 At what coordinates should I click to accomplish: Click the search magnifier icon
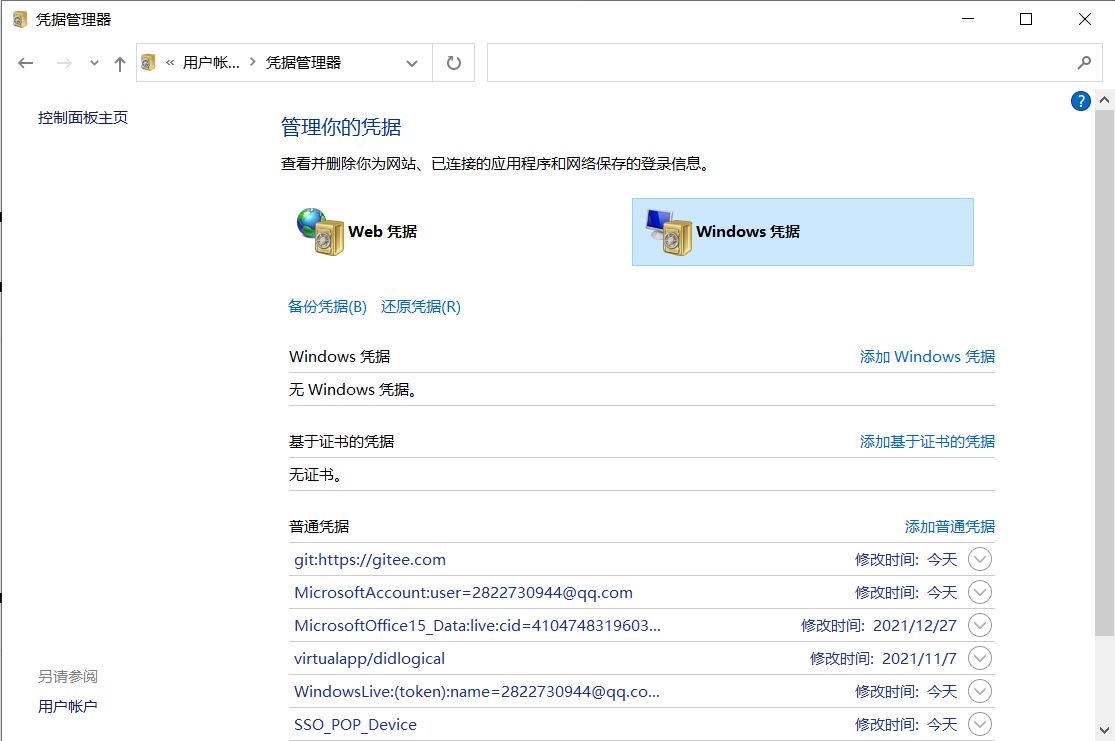point(1084,63)
